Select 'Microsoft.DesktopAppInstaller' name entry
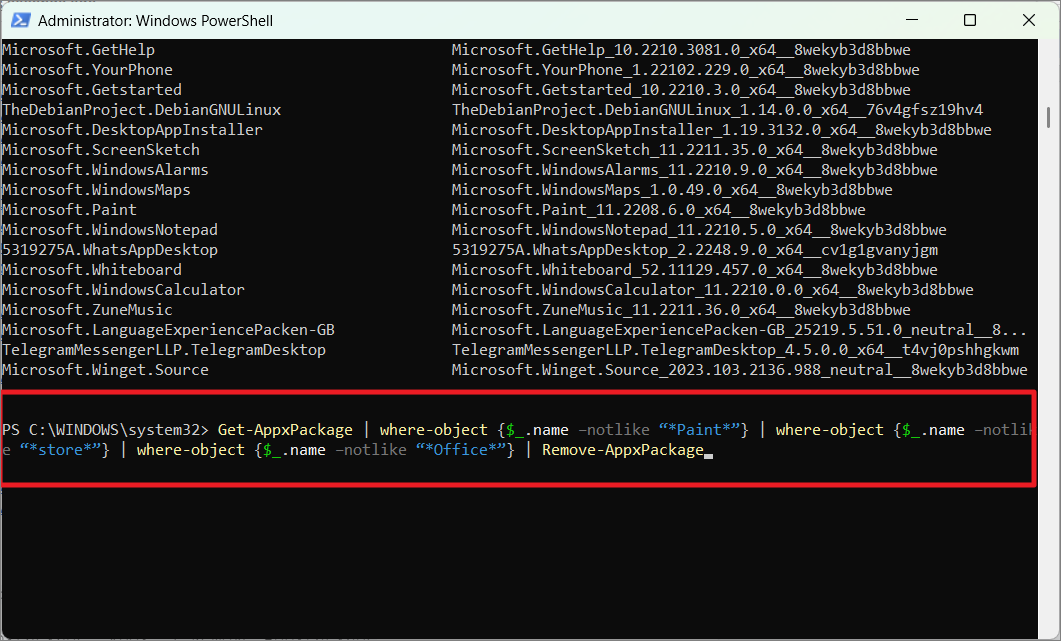Viewport: 1061px width, 641px height. click(133, 129)
